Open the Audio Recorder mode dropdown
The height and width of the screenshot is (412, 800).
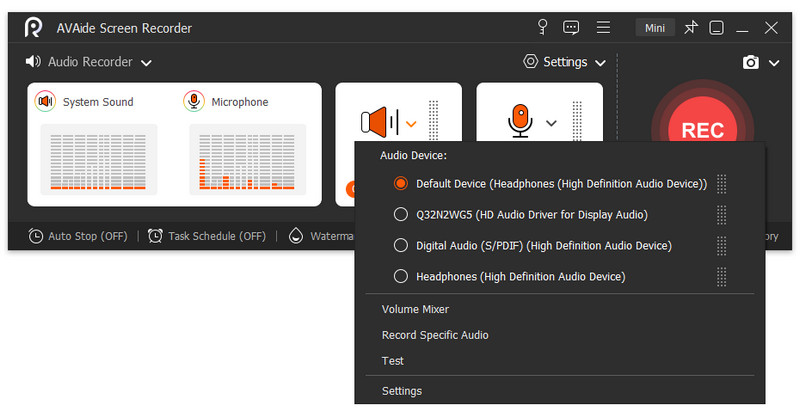point(146,63)
